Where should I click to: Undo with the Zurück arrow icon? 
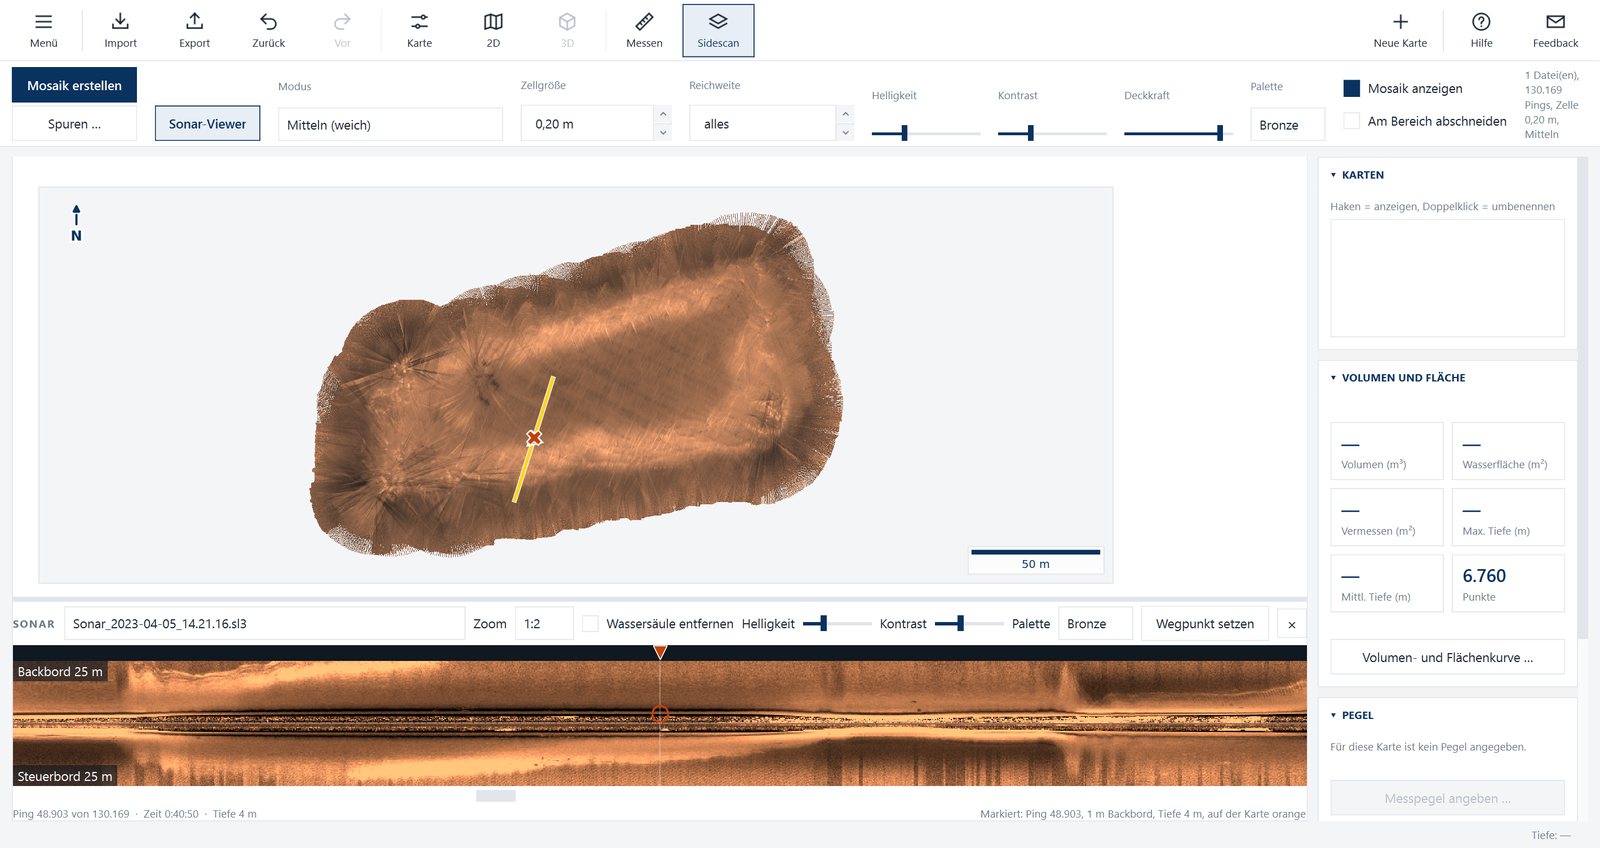coord(268,22)
